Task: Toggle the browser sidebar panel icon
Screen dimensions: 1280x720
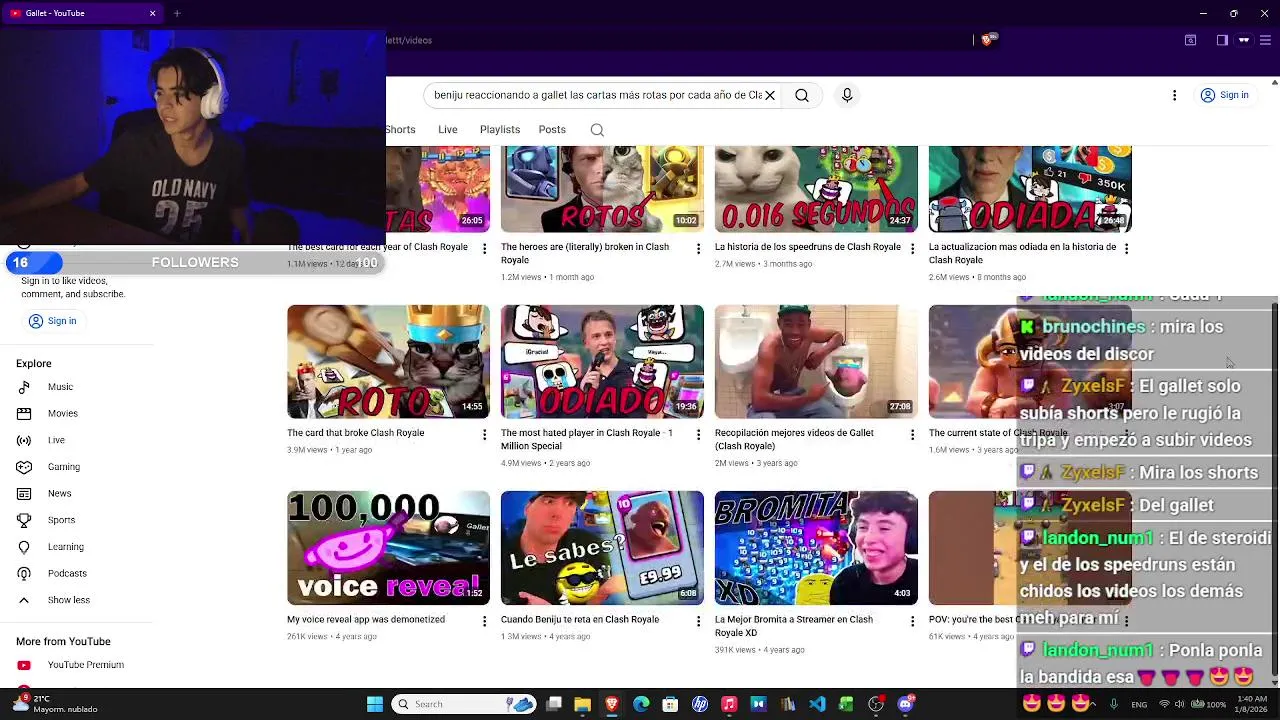Action: point(1222,40)
